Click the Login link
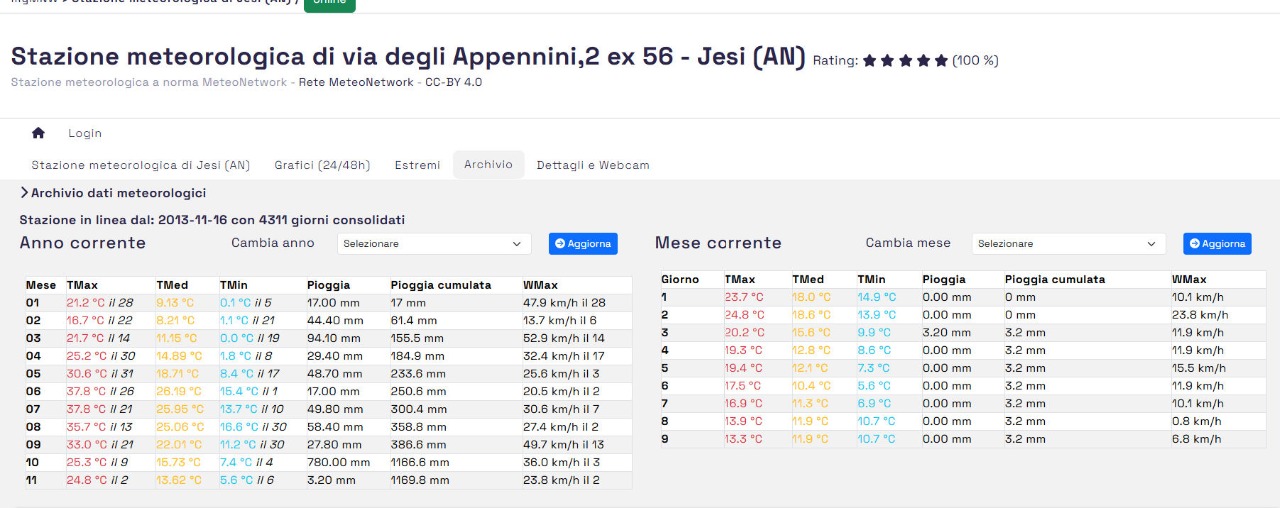Image resolution: width=1280 pixels, height=508 pixels. coord(85,133)
